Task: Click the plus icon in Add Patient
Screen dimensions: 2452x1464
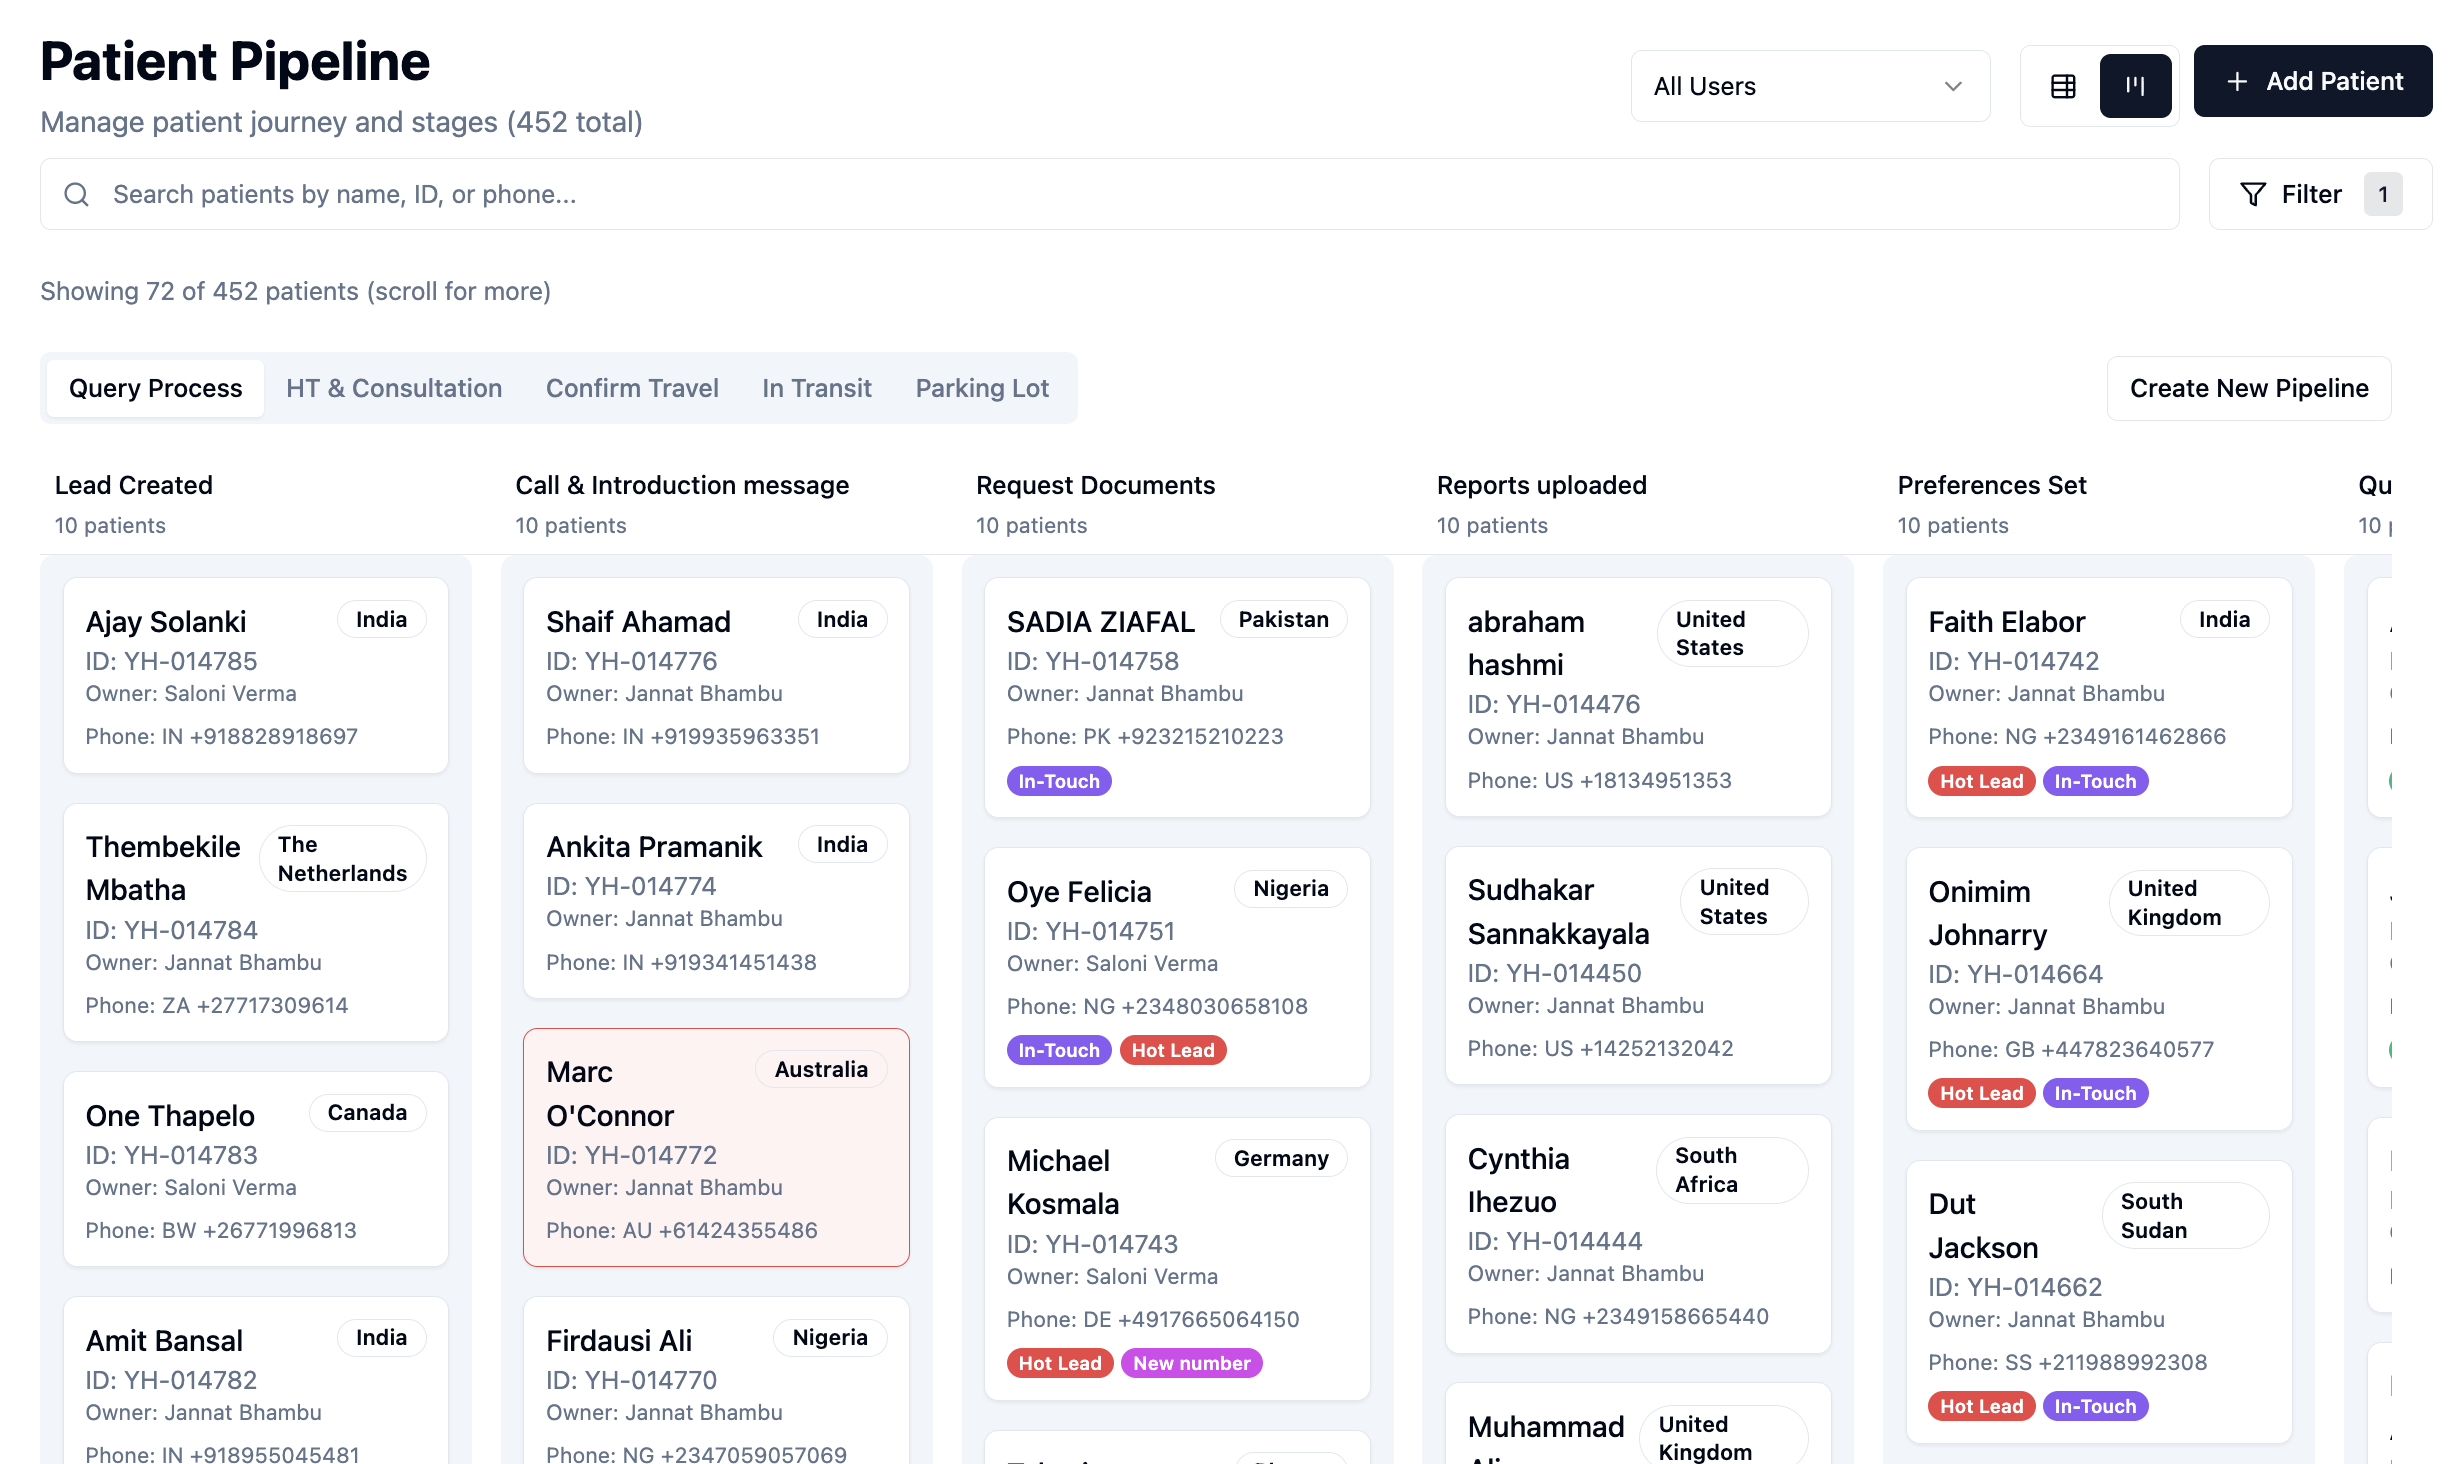Action: tap(2237, 82)
